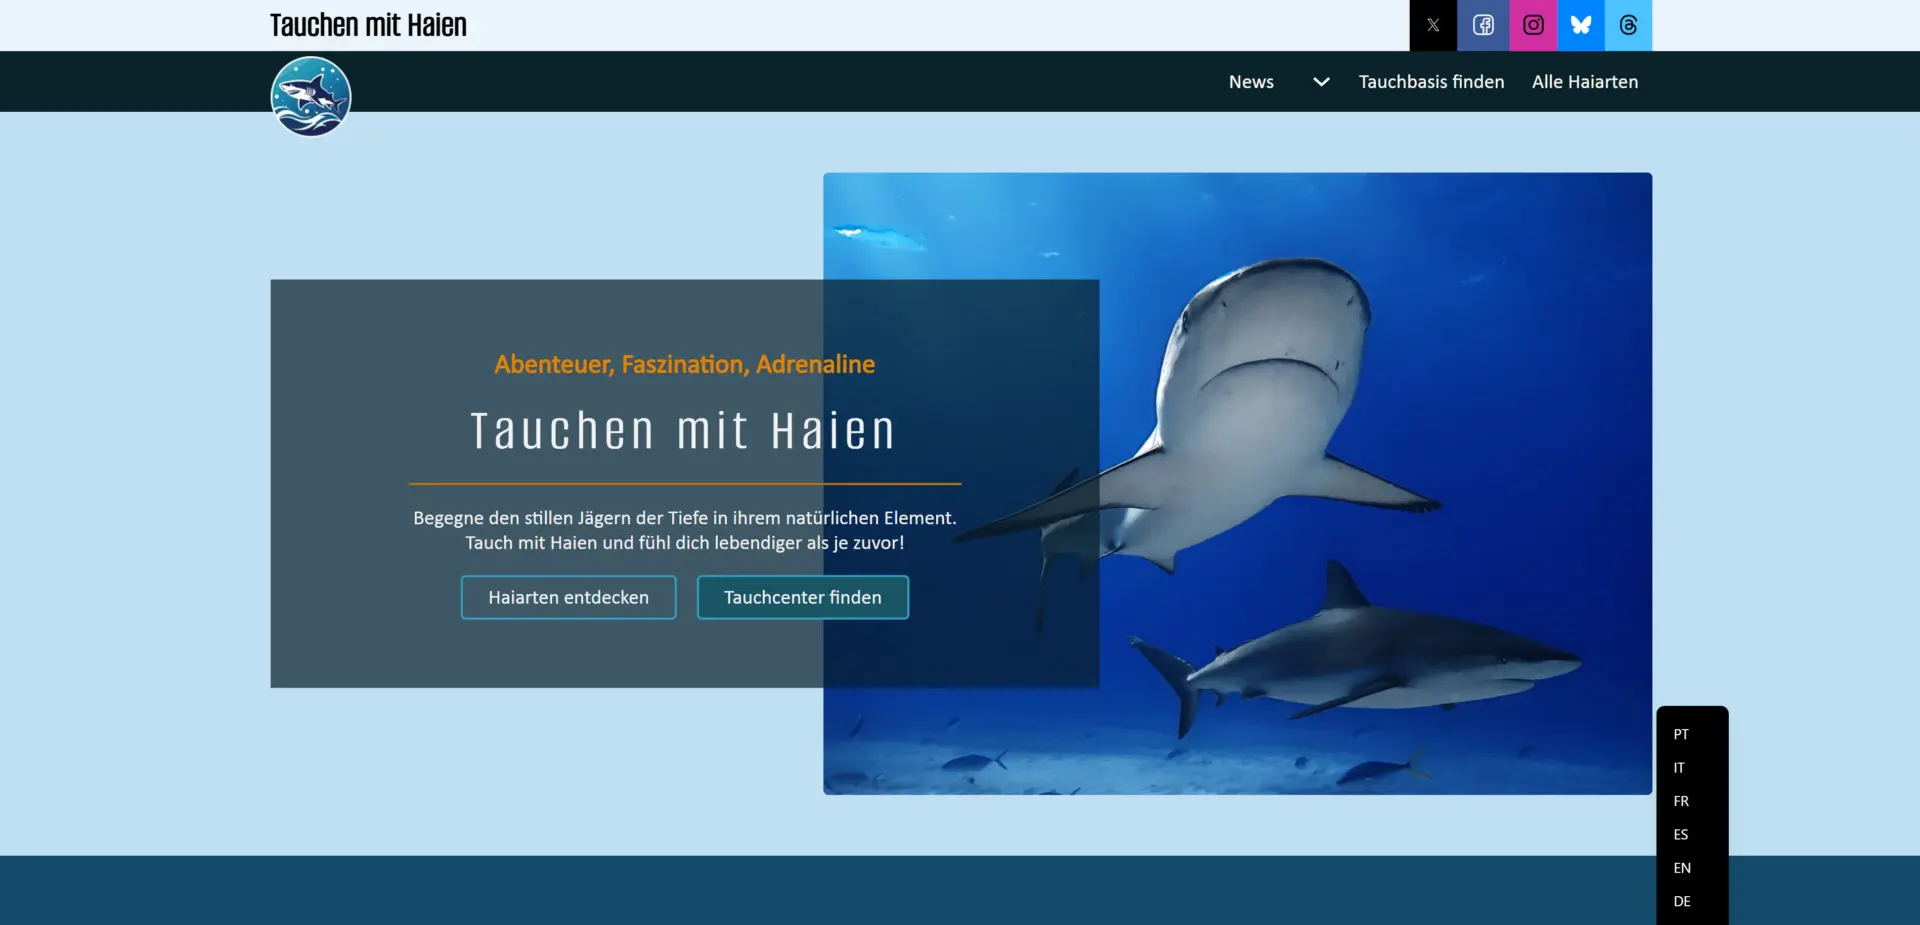1920x925 pixels.
Task: Switch language to EN
Action: click(x=1682, y=868)
